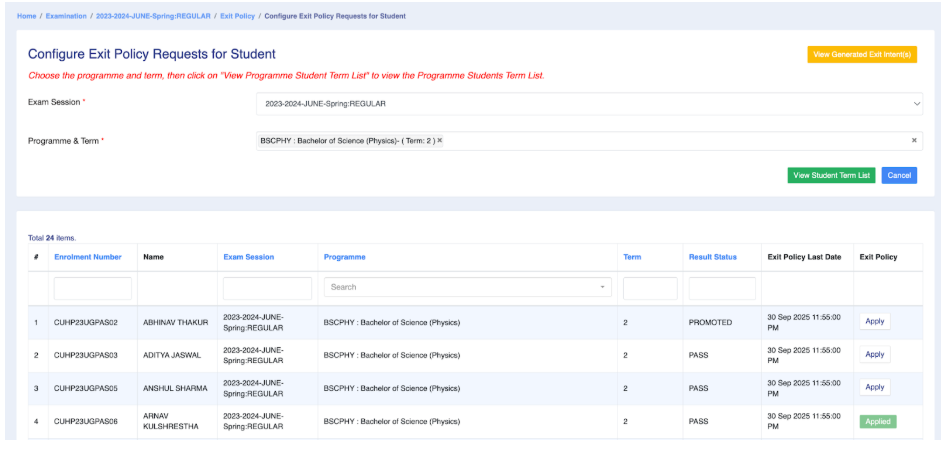Remove the BSCPHY programme tag with x
Screen dimensions: 946x451
[x=440, y=141]
